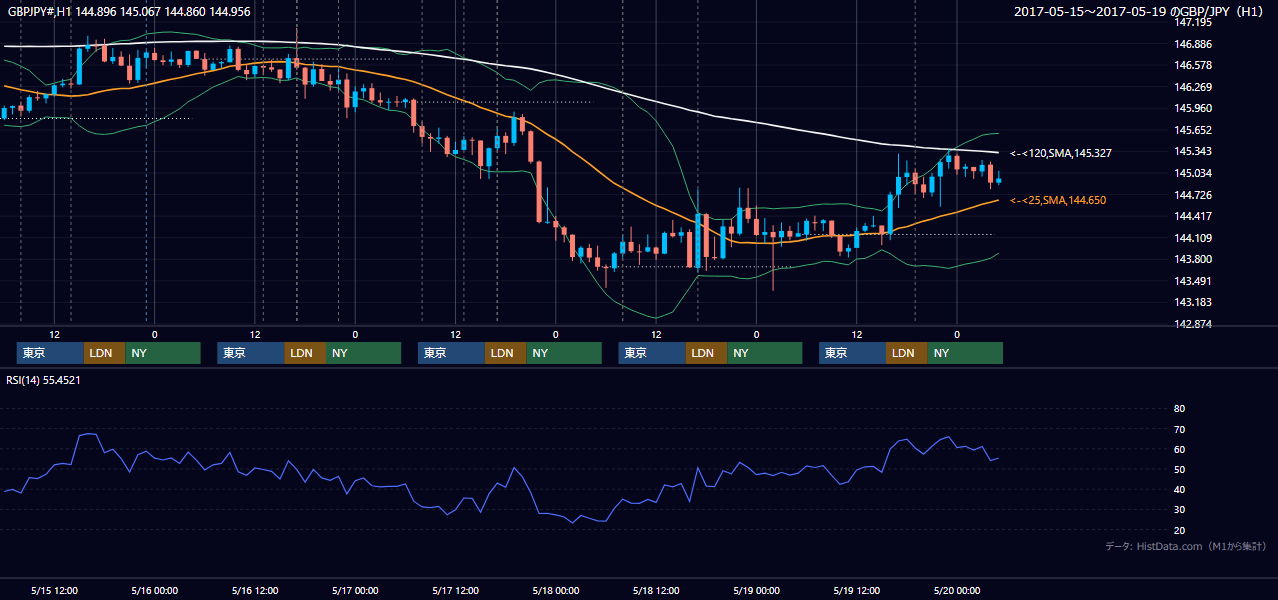Click price axis label 145.960
The height and width of the screenshot is (600, 1278).
coord(1192,108)
